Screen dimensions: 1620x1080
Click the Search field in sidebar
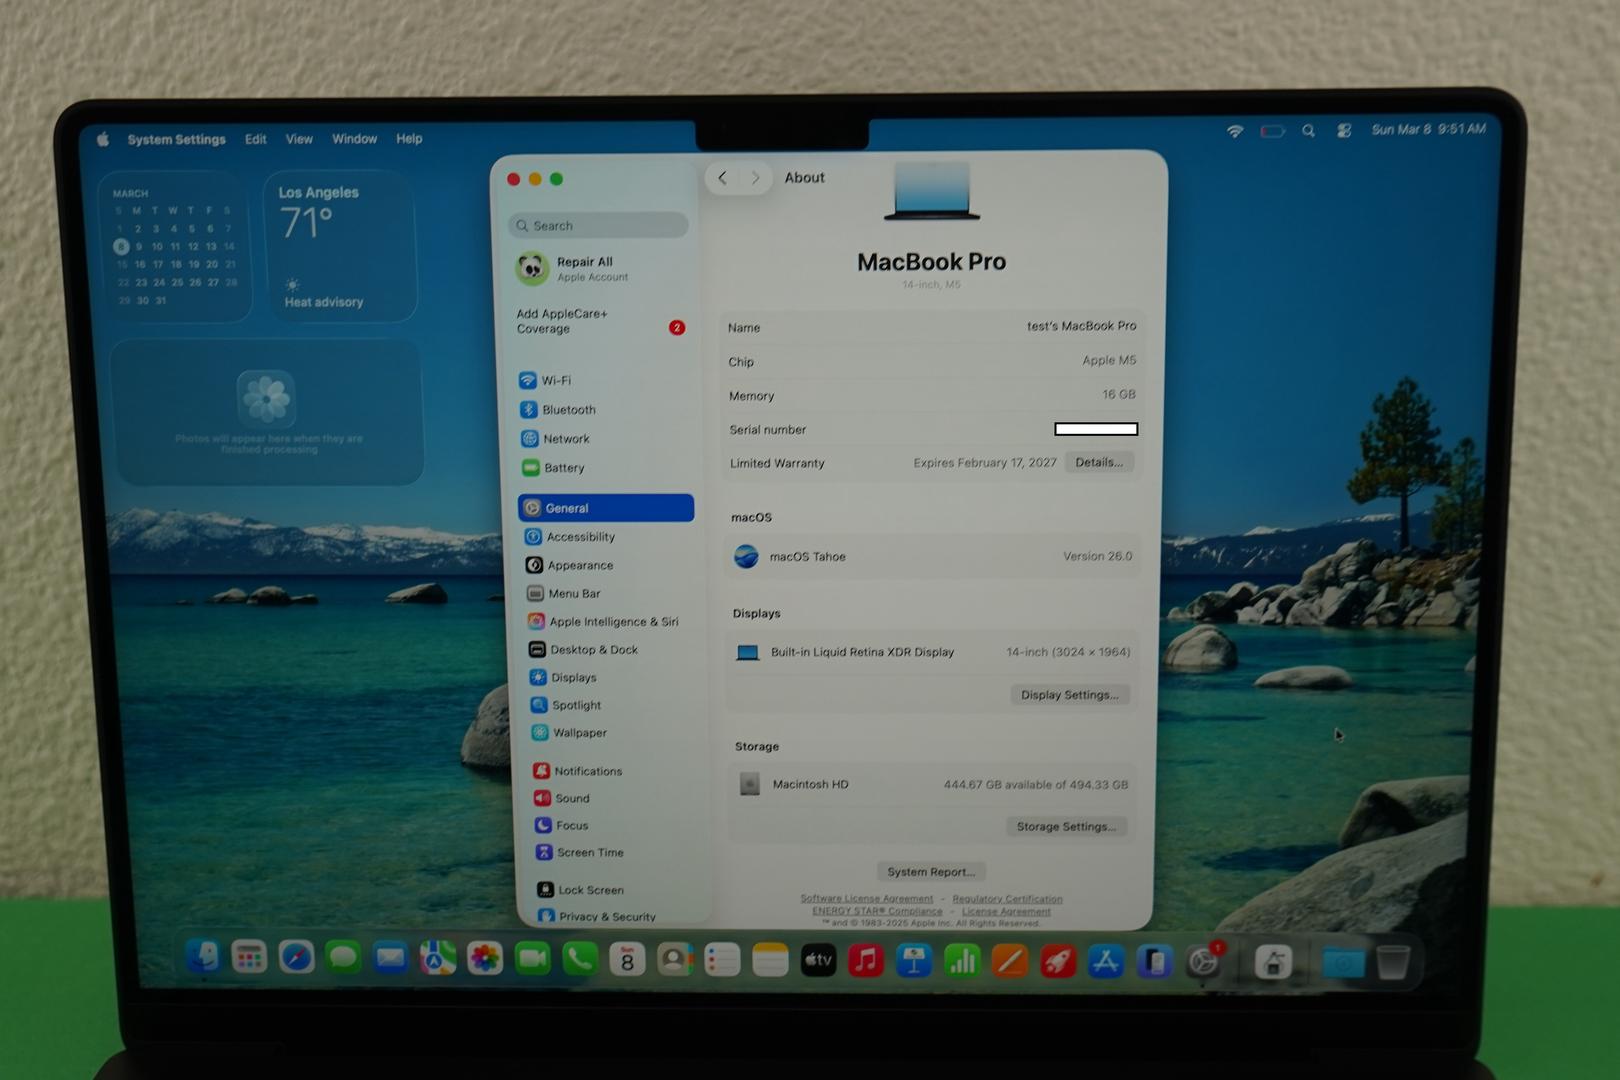[600, 226]
